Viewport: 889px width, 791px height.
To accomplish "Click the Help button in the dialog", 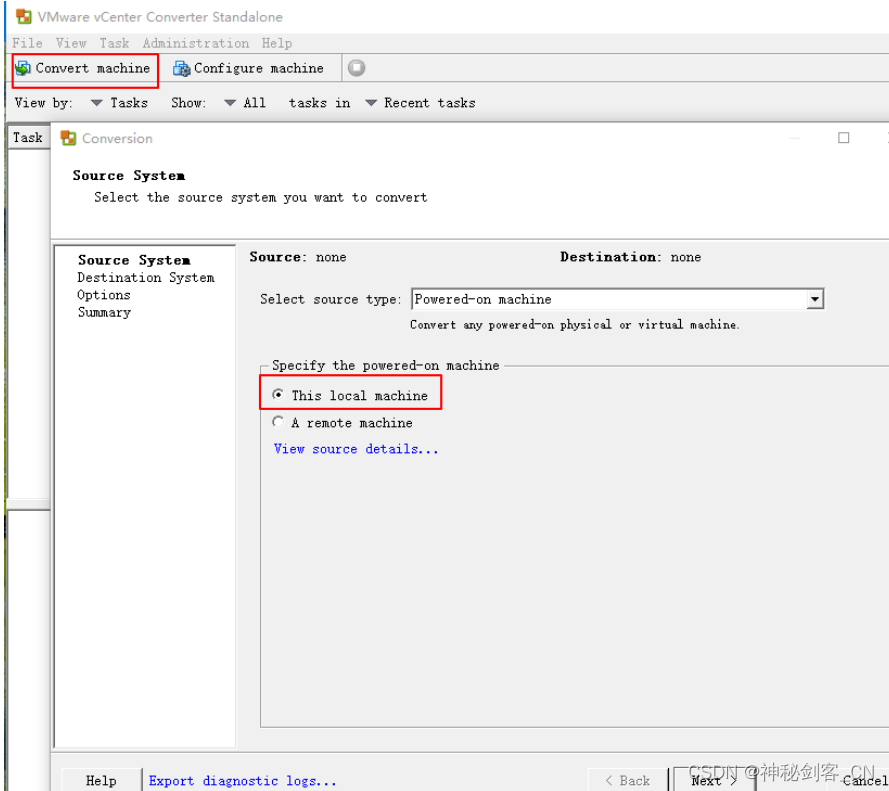I will tap(101, 780).
